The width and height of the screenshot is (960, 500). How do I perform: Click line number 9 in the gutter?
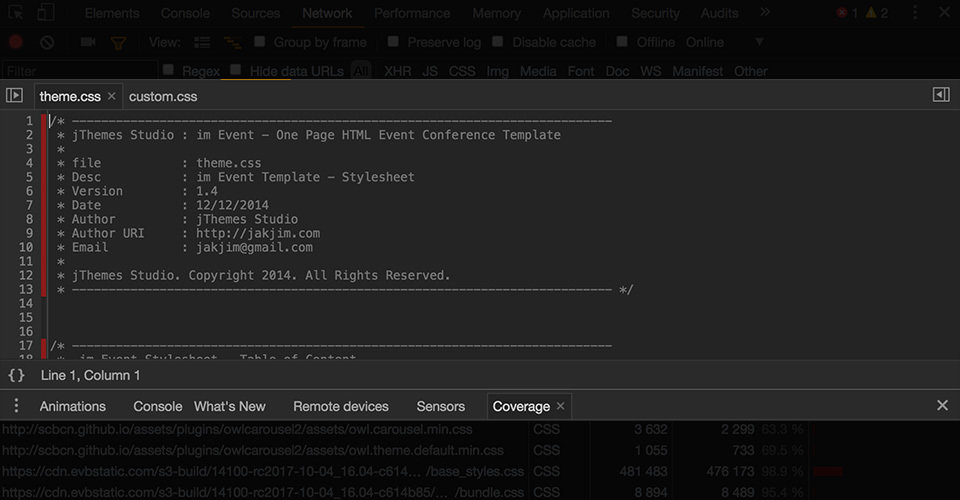pos(29,233)
